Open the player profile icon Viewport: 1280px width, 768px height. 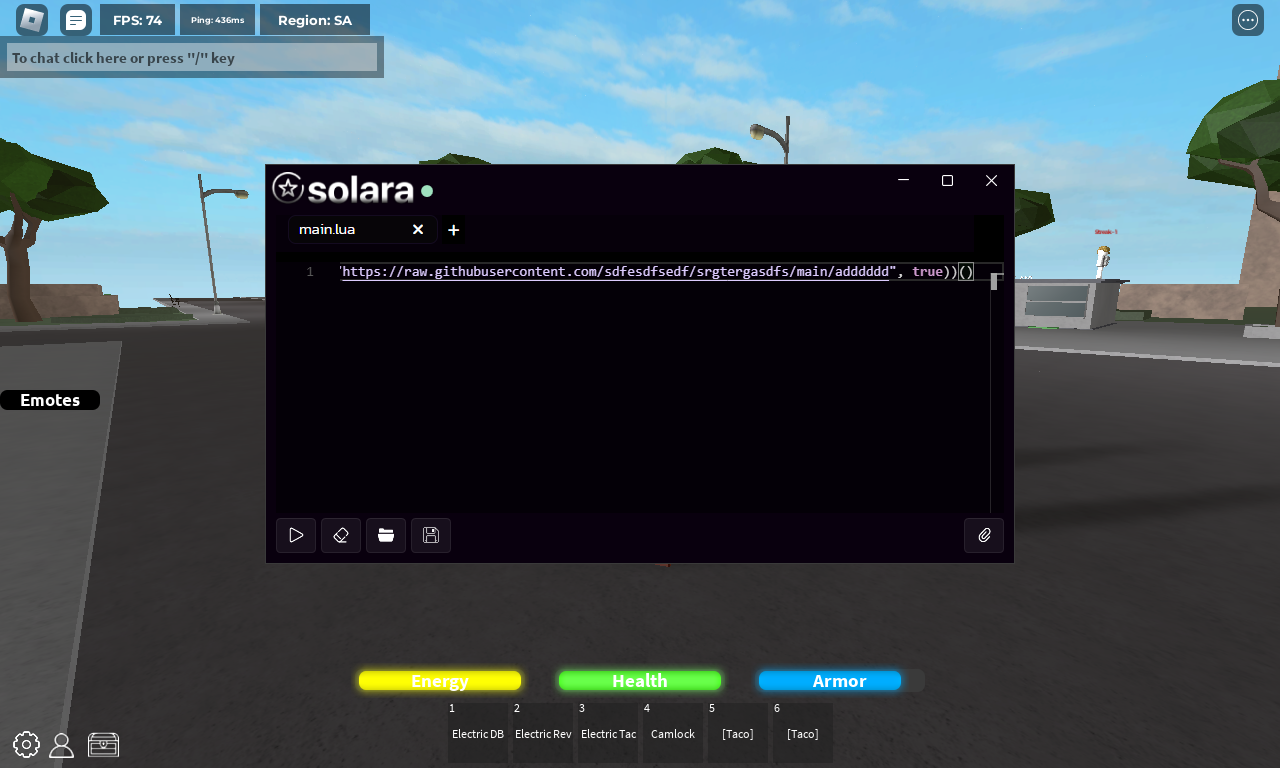(x=62, y=745)
